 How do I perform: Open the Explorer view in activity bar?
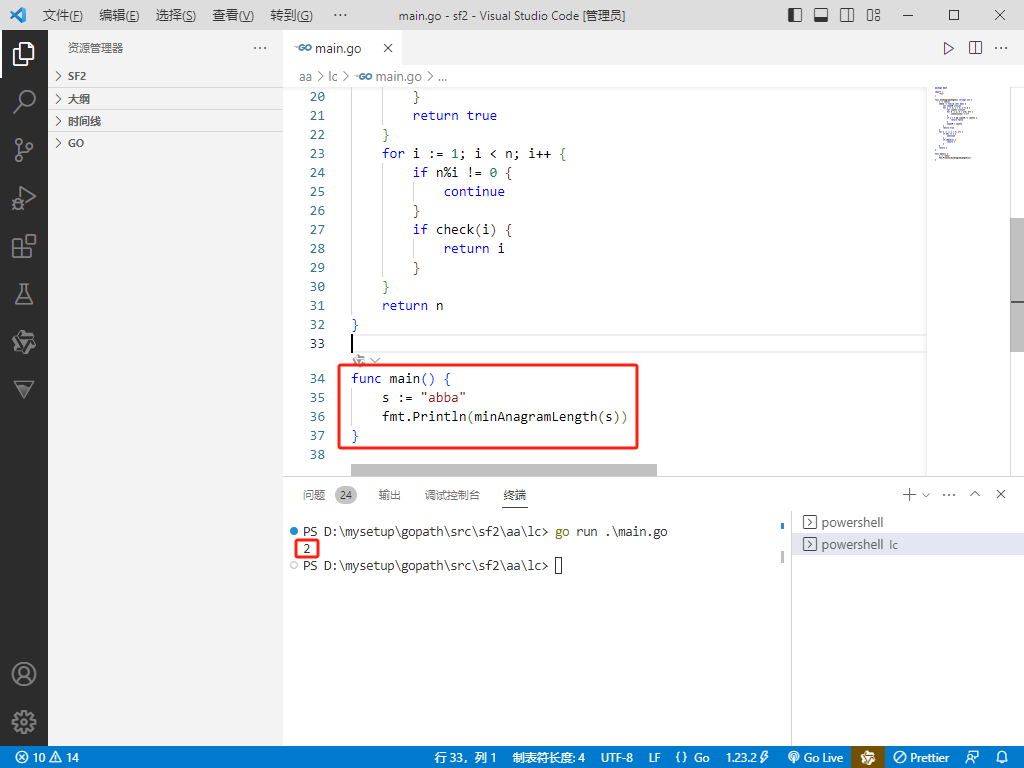point(24,54)
